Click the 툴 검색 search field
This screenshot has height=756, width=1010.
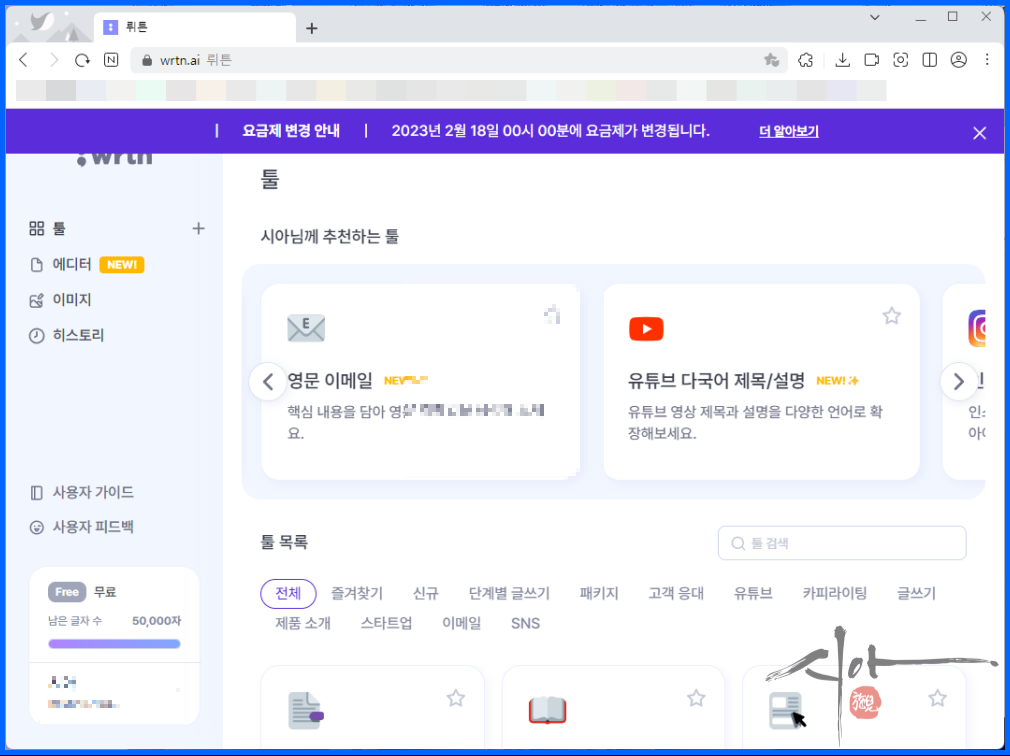[x=842, y=543]
